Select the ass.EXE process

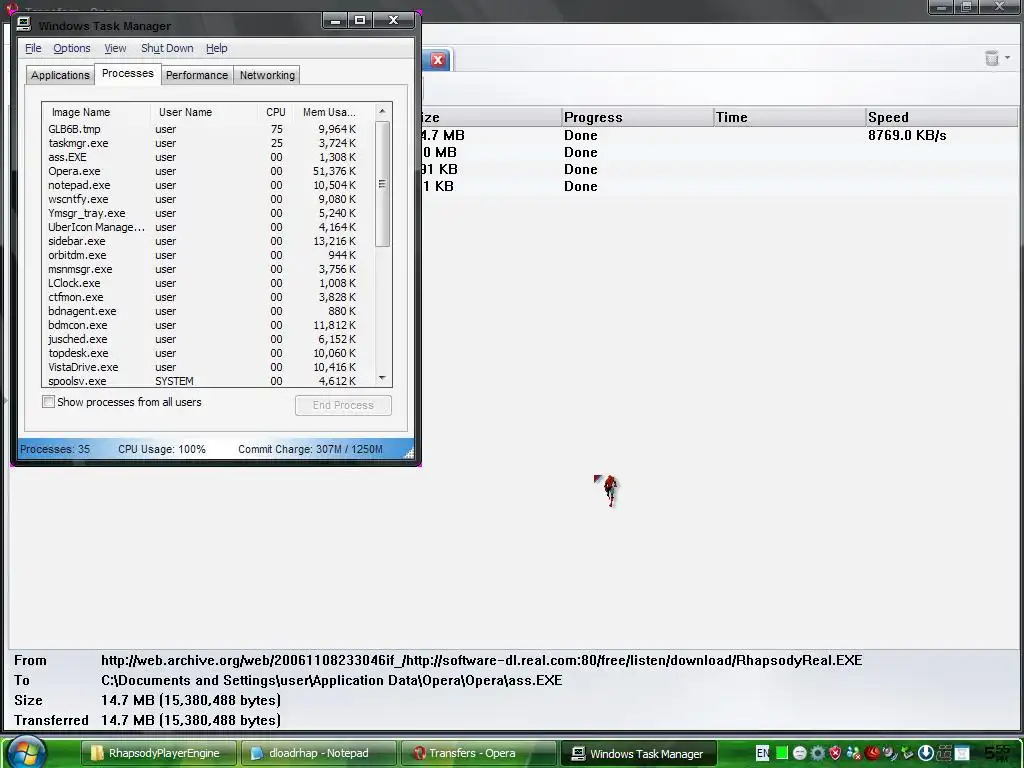[208, 157]
